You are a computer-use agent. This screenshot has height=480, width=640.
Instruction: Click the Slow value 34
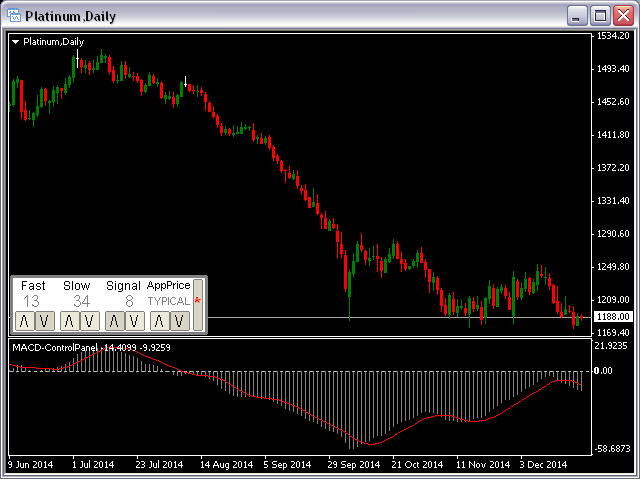click(x=81, y=302)
